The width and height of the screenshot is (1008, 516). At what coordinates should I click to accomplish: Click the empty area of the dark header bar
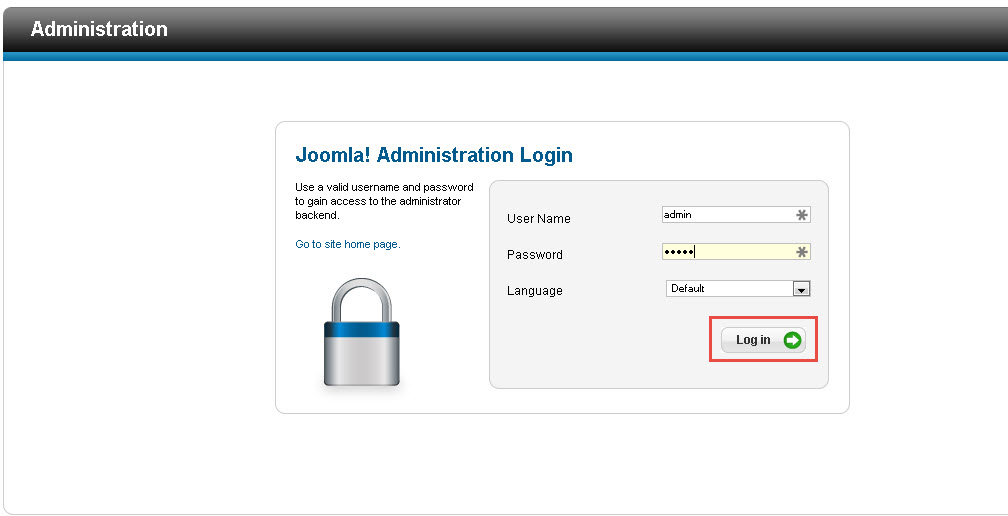tap(579, 29)
